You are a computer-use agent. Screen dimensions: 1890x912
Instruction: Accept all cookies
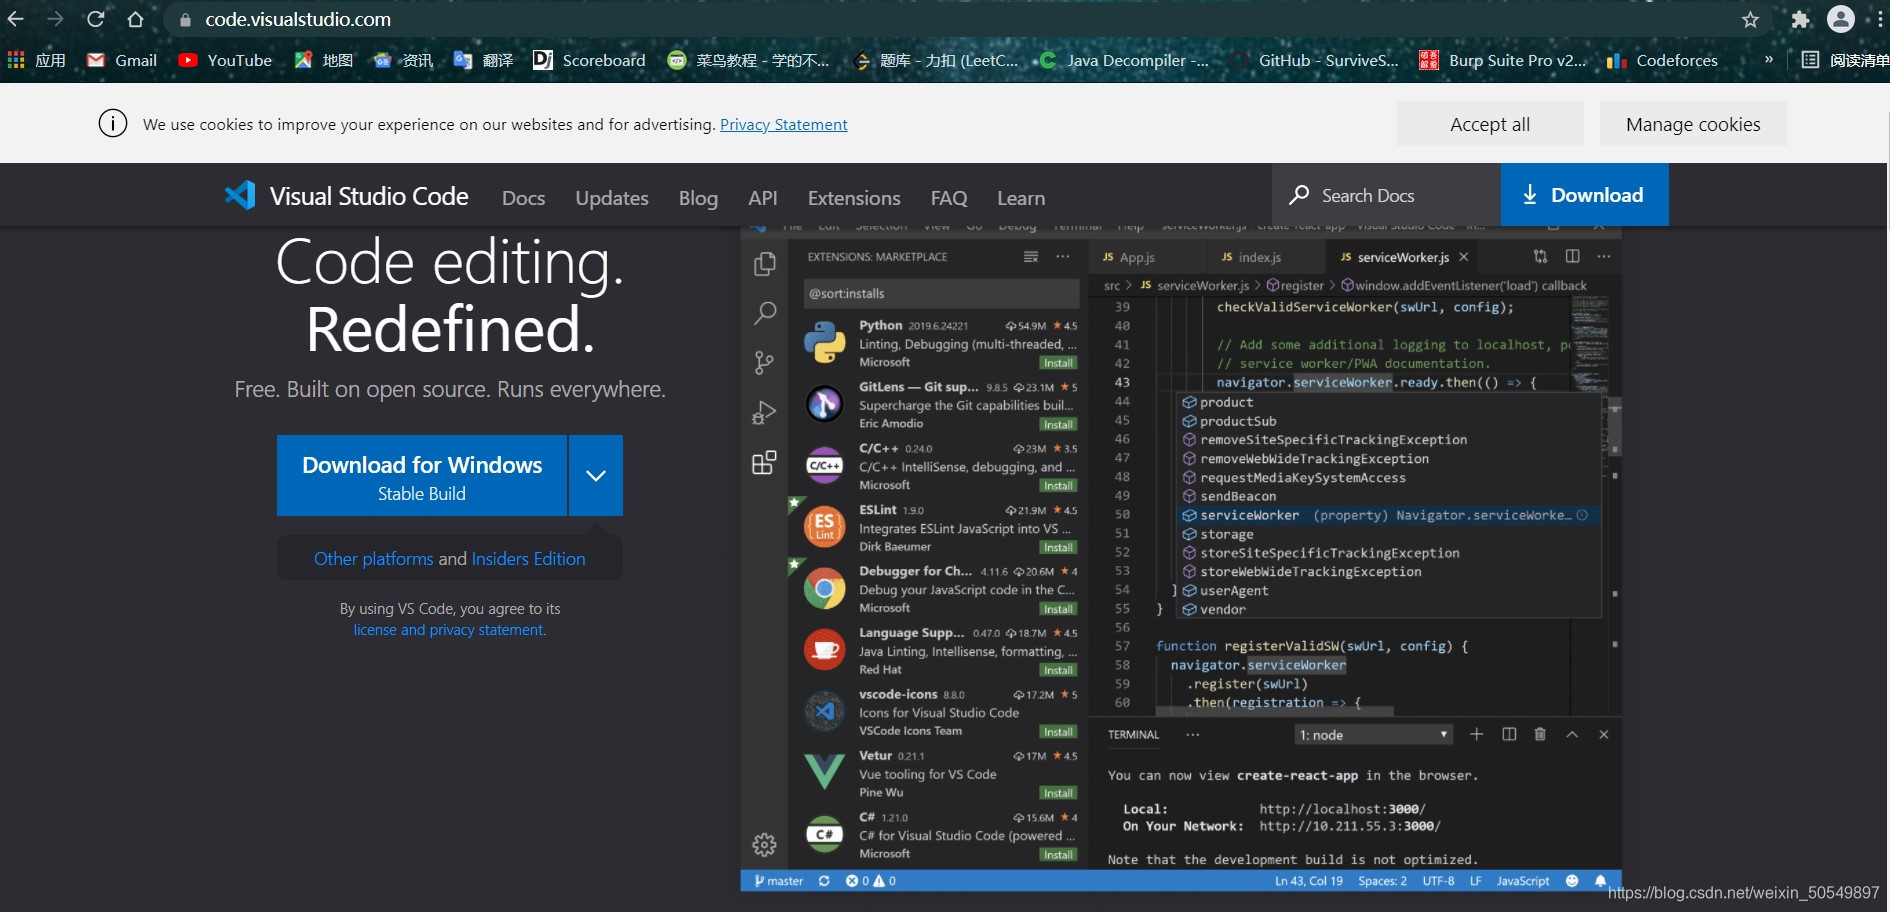pos(1490,124)
